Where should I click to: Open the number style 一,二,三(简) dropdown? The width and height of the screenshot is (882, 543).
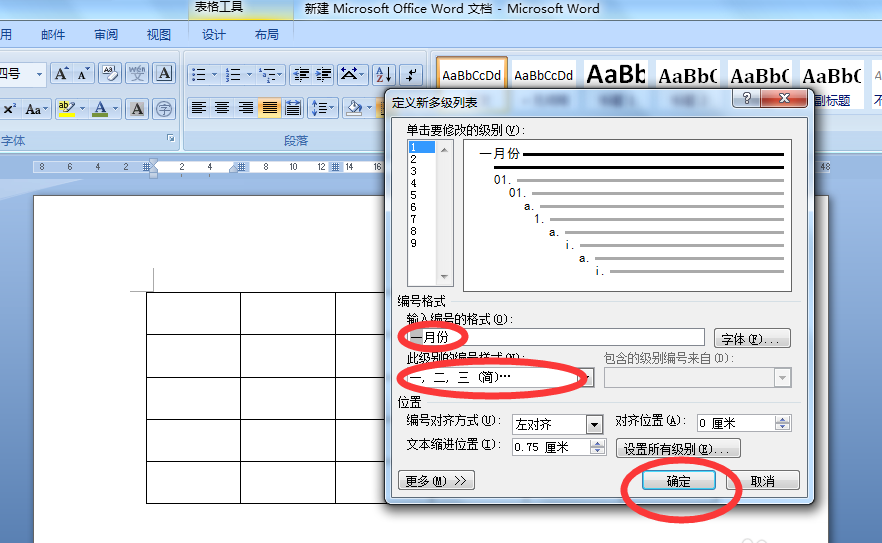587,378
